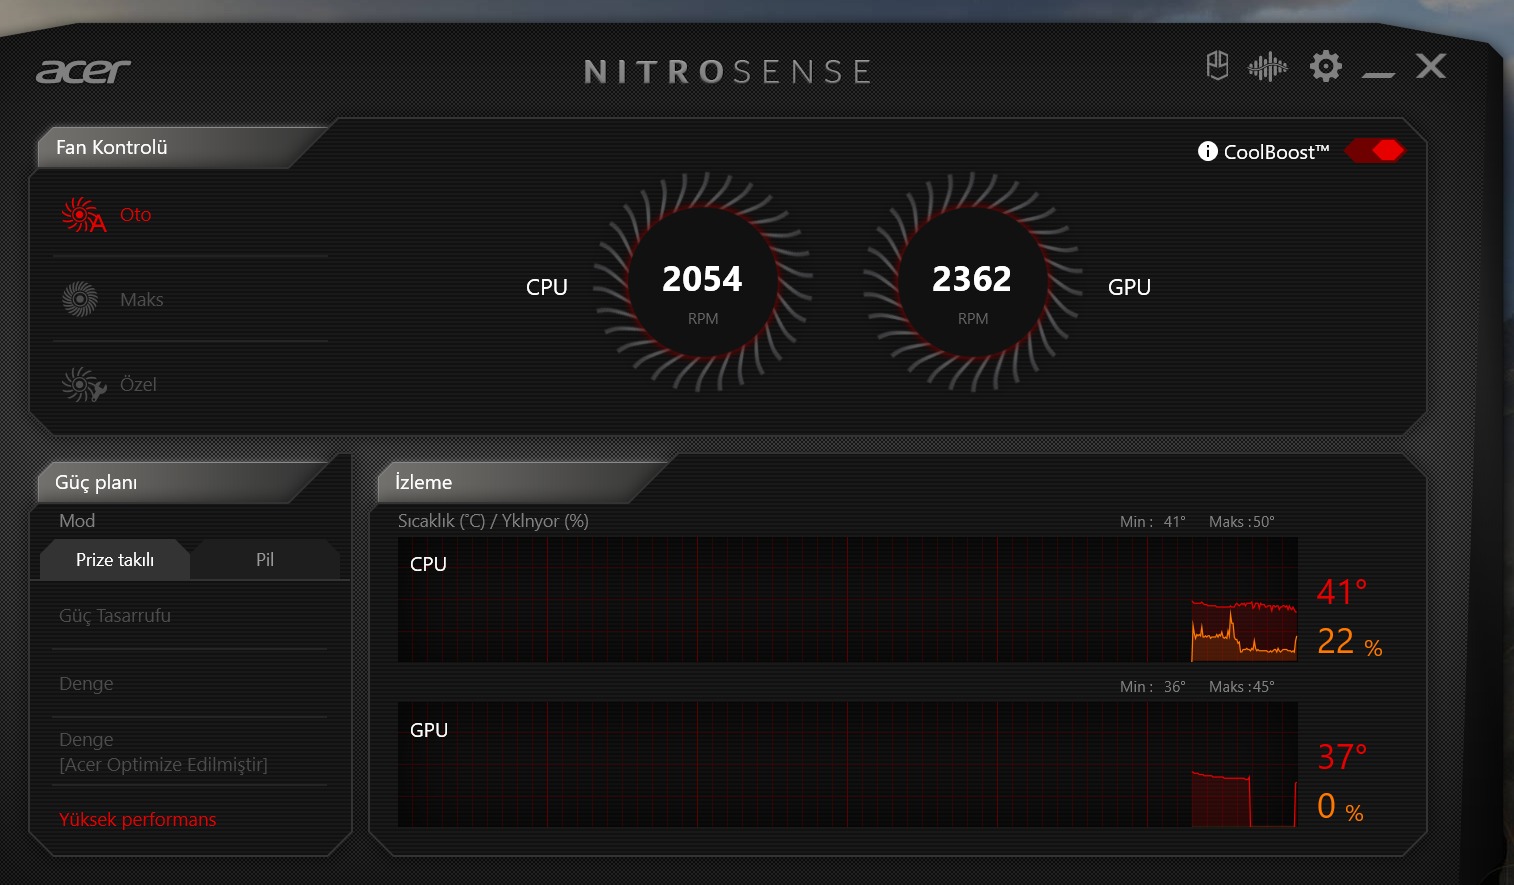Click the GPU temperature usage graph
This screenshot has width=1514, height=885.
[x=848, y=765]
